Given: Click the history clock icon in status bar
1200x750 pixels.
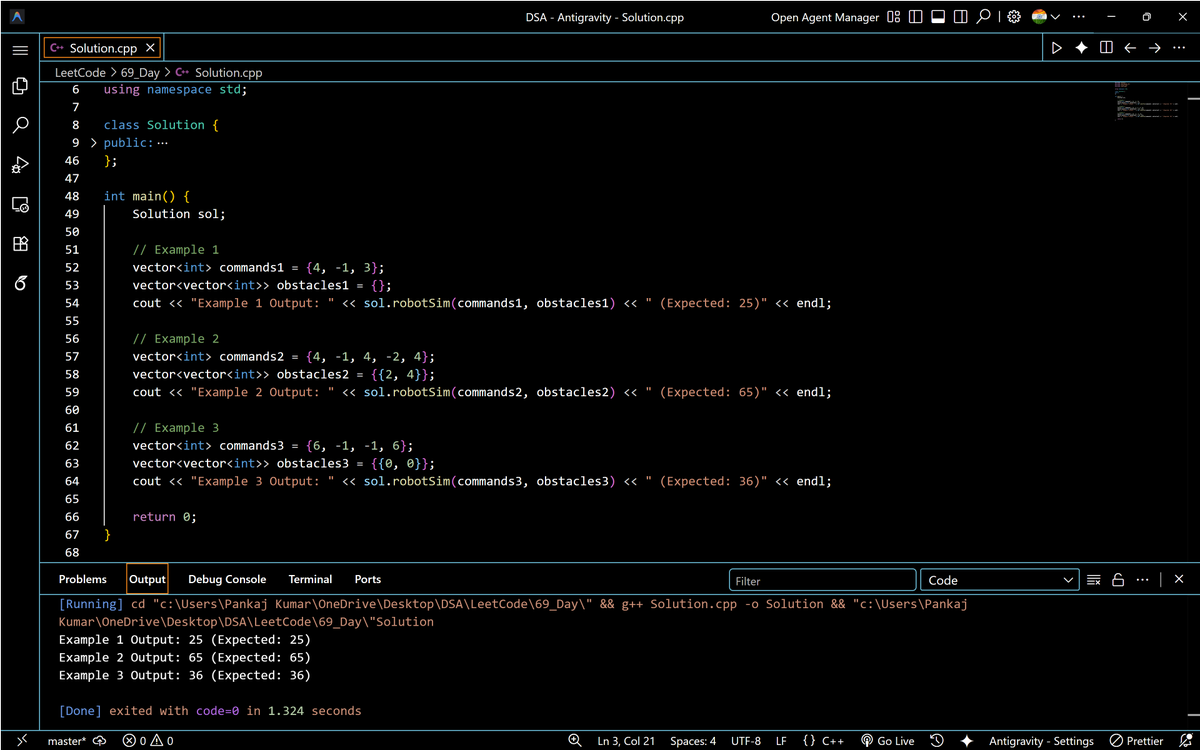Looking at the screenshot, I should 937,741.
